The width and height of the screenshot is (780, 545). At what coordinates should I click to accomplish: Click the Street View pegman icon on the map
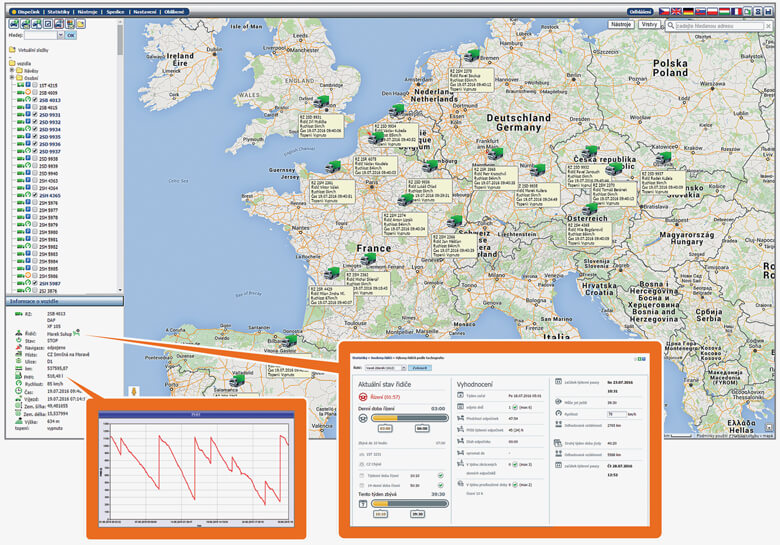coord(134,391)
